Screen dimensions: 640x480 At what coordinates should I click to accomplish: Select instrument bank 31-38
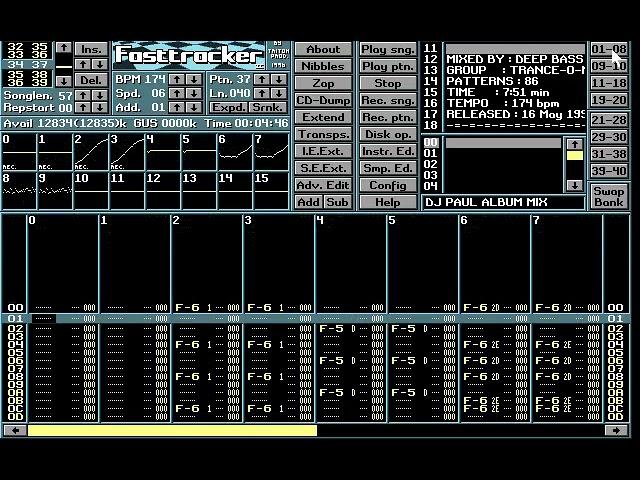pos(609,154)
